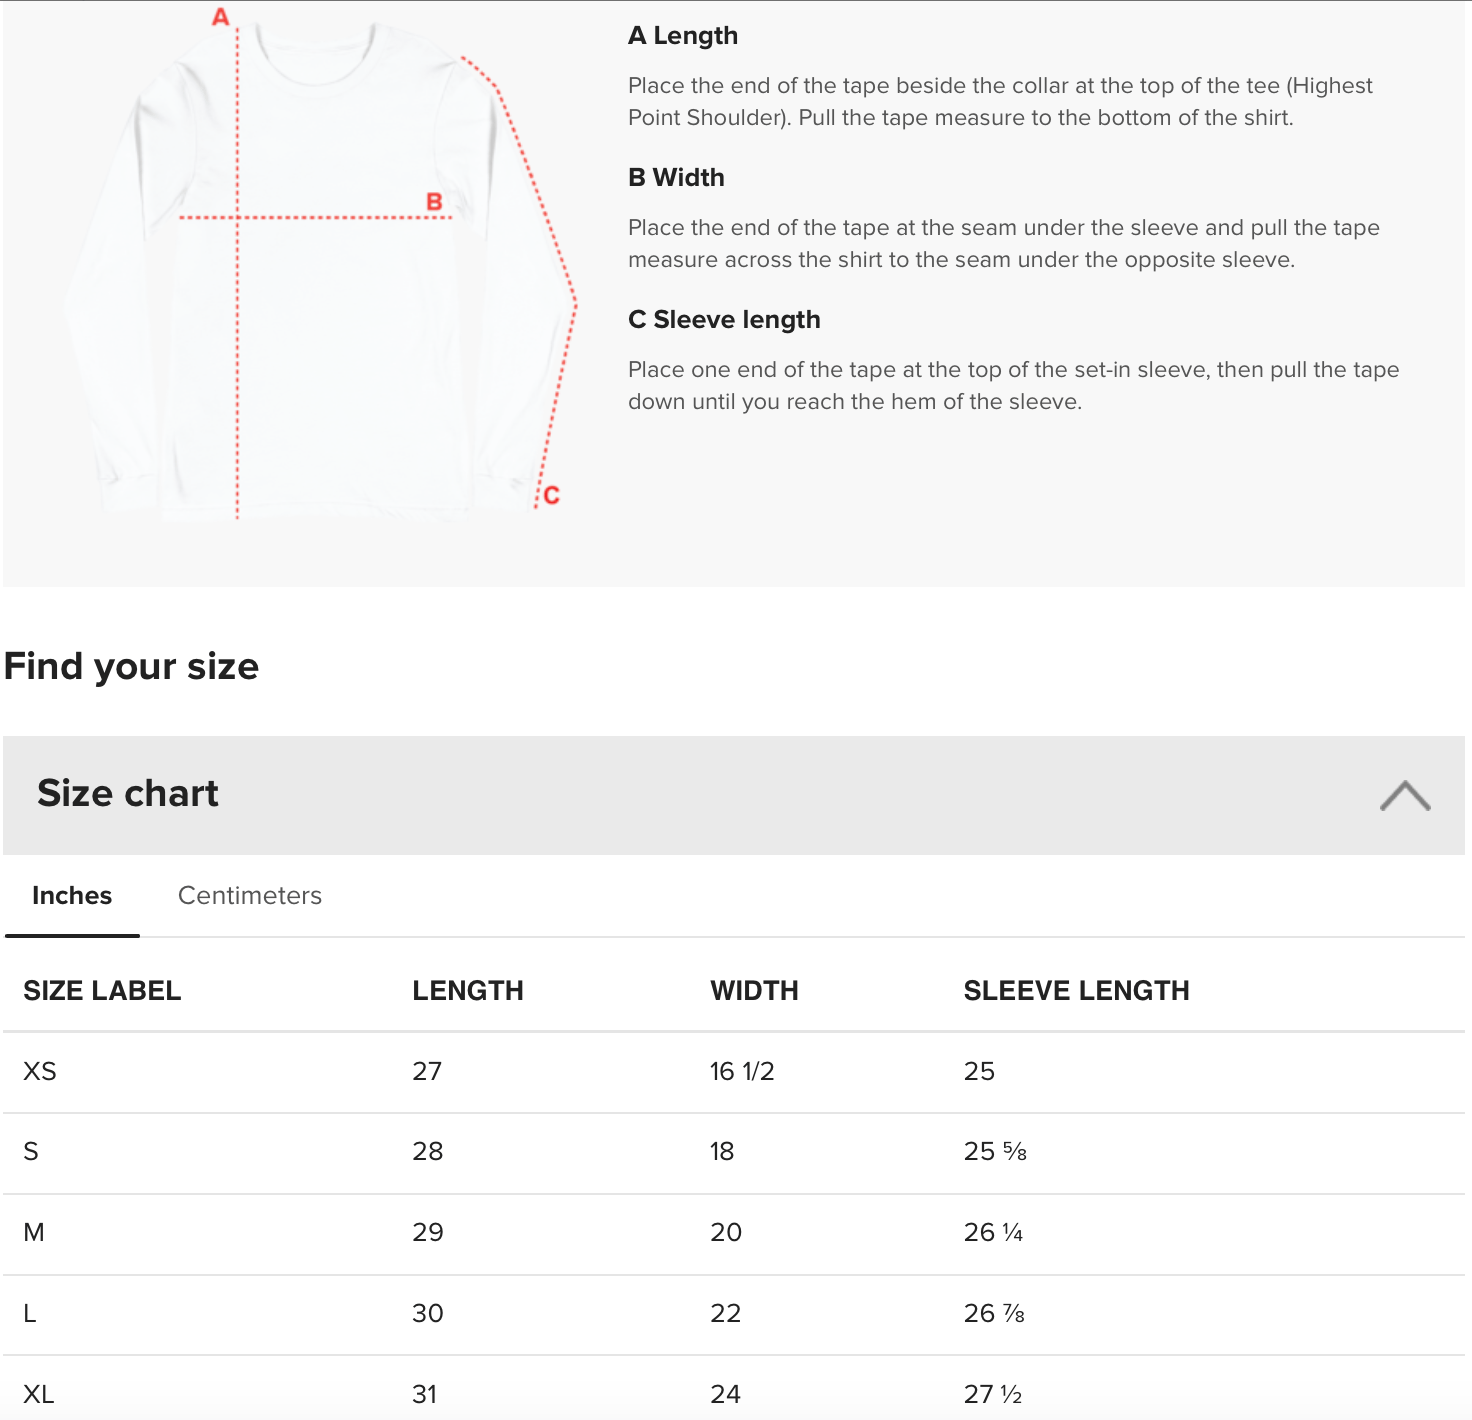The image size is (1472, 1420).
Task: Click length value 31 in XL row
Action: point(425,1395)
